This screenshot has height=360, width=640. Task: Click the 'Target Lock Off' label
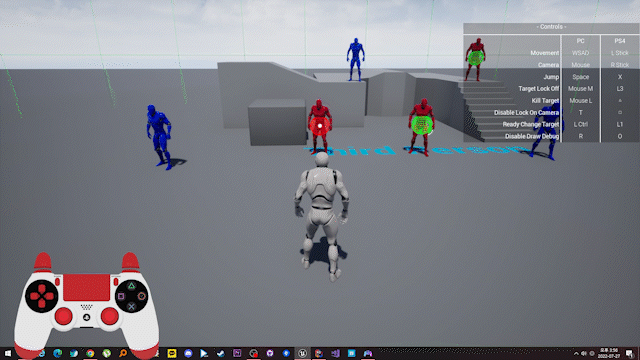tap(538, 89)
